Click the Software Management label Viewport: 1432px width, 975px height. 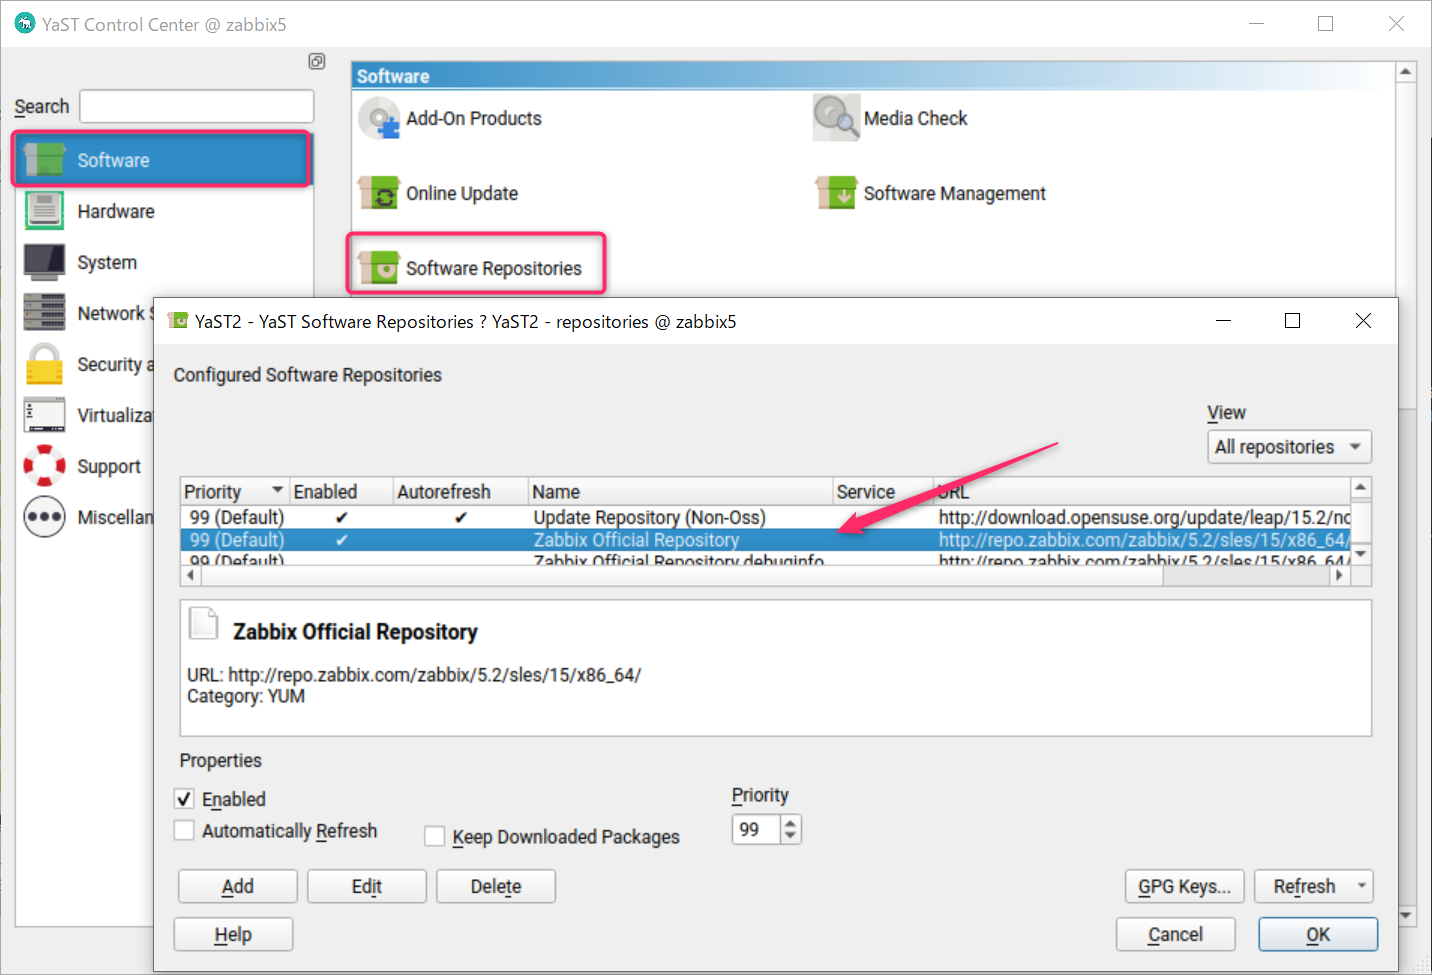pos(954,193)
